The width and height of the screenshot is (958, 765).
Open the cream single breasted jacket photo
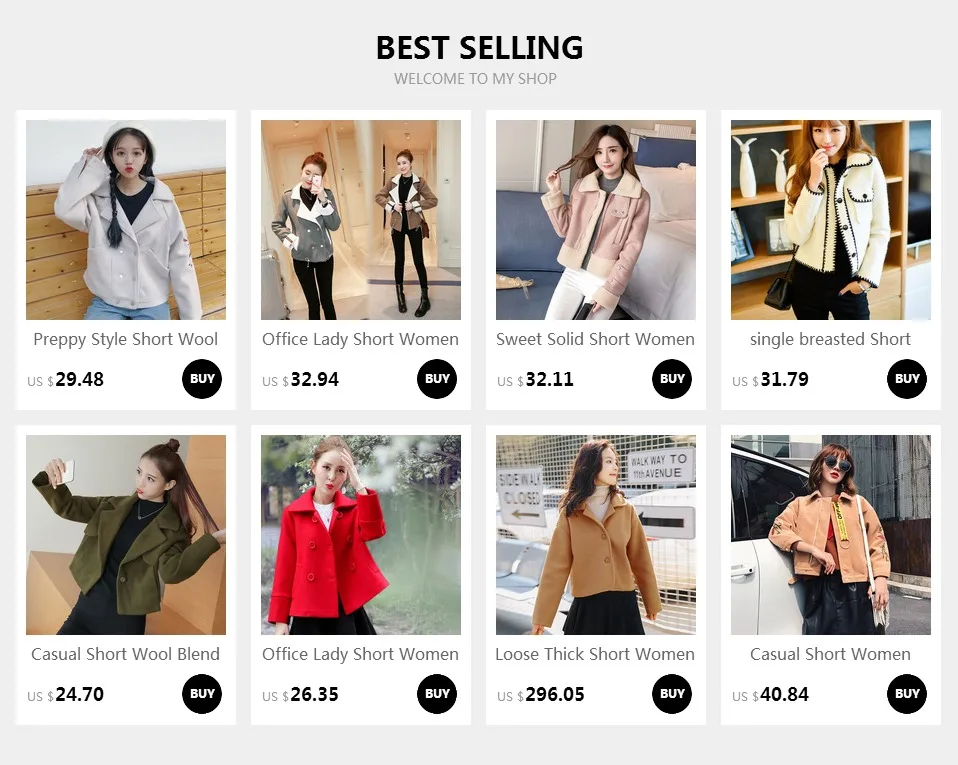point(831,220)
